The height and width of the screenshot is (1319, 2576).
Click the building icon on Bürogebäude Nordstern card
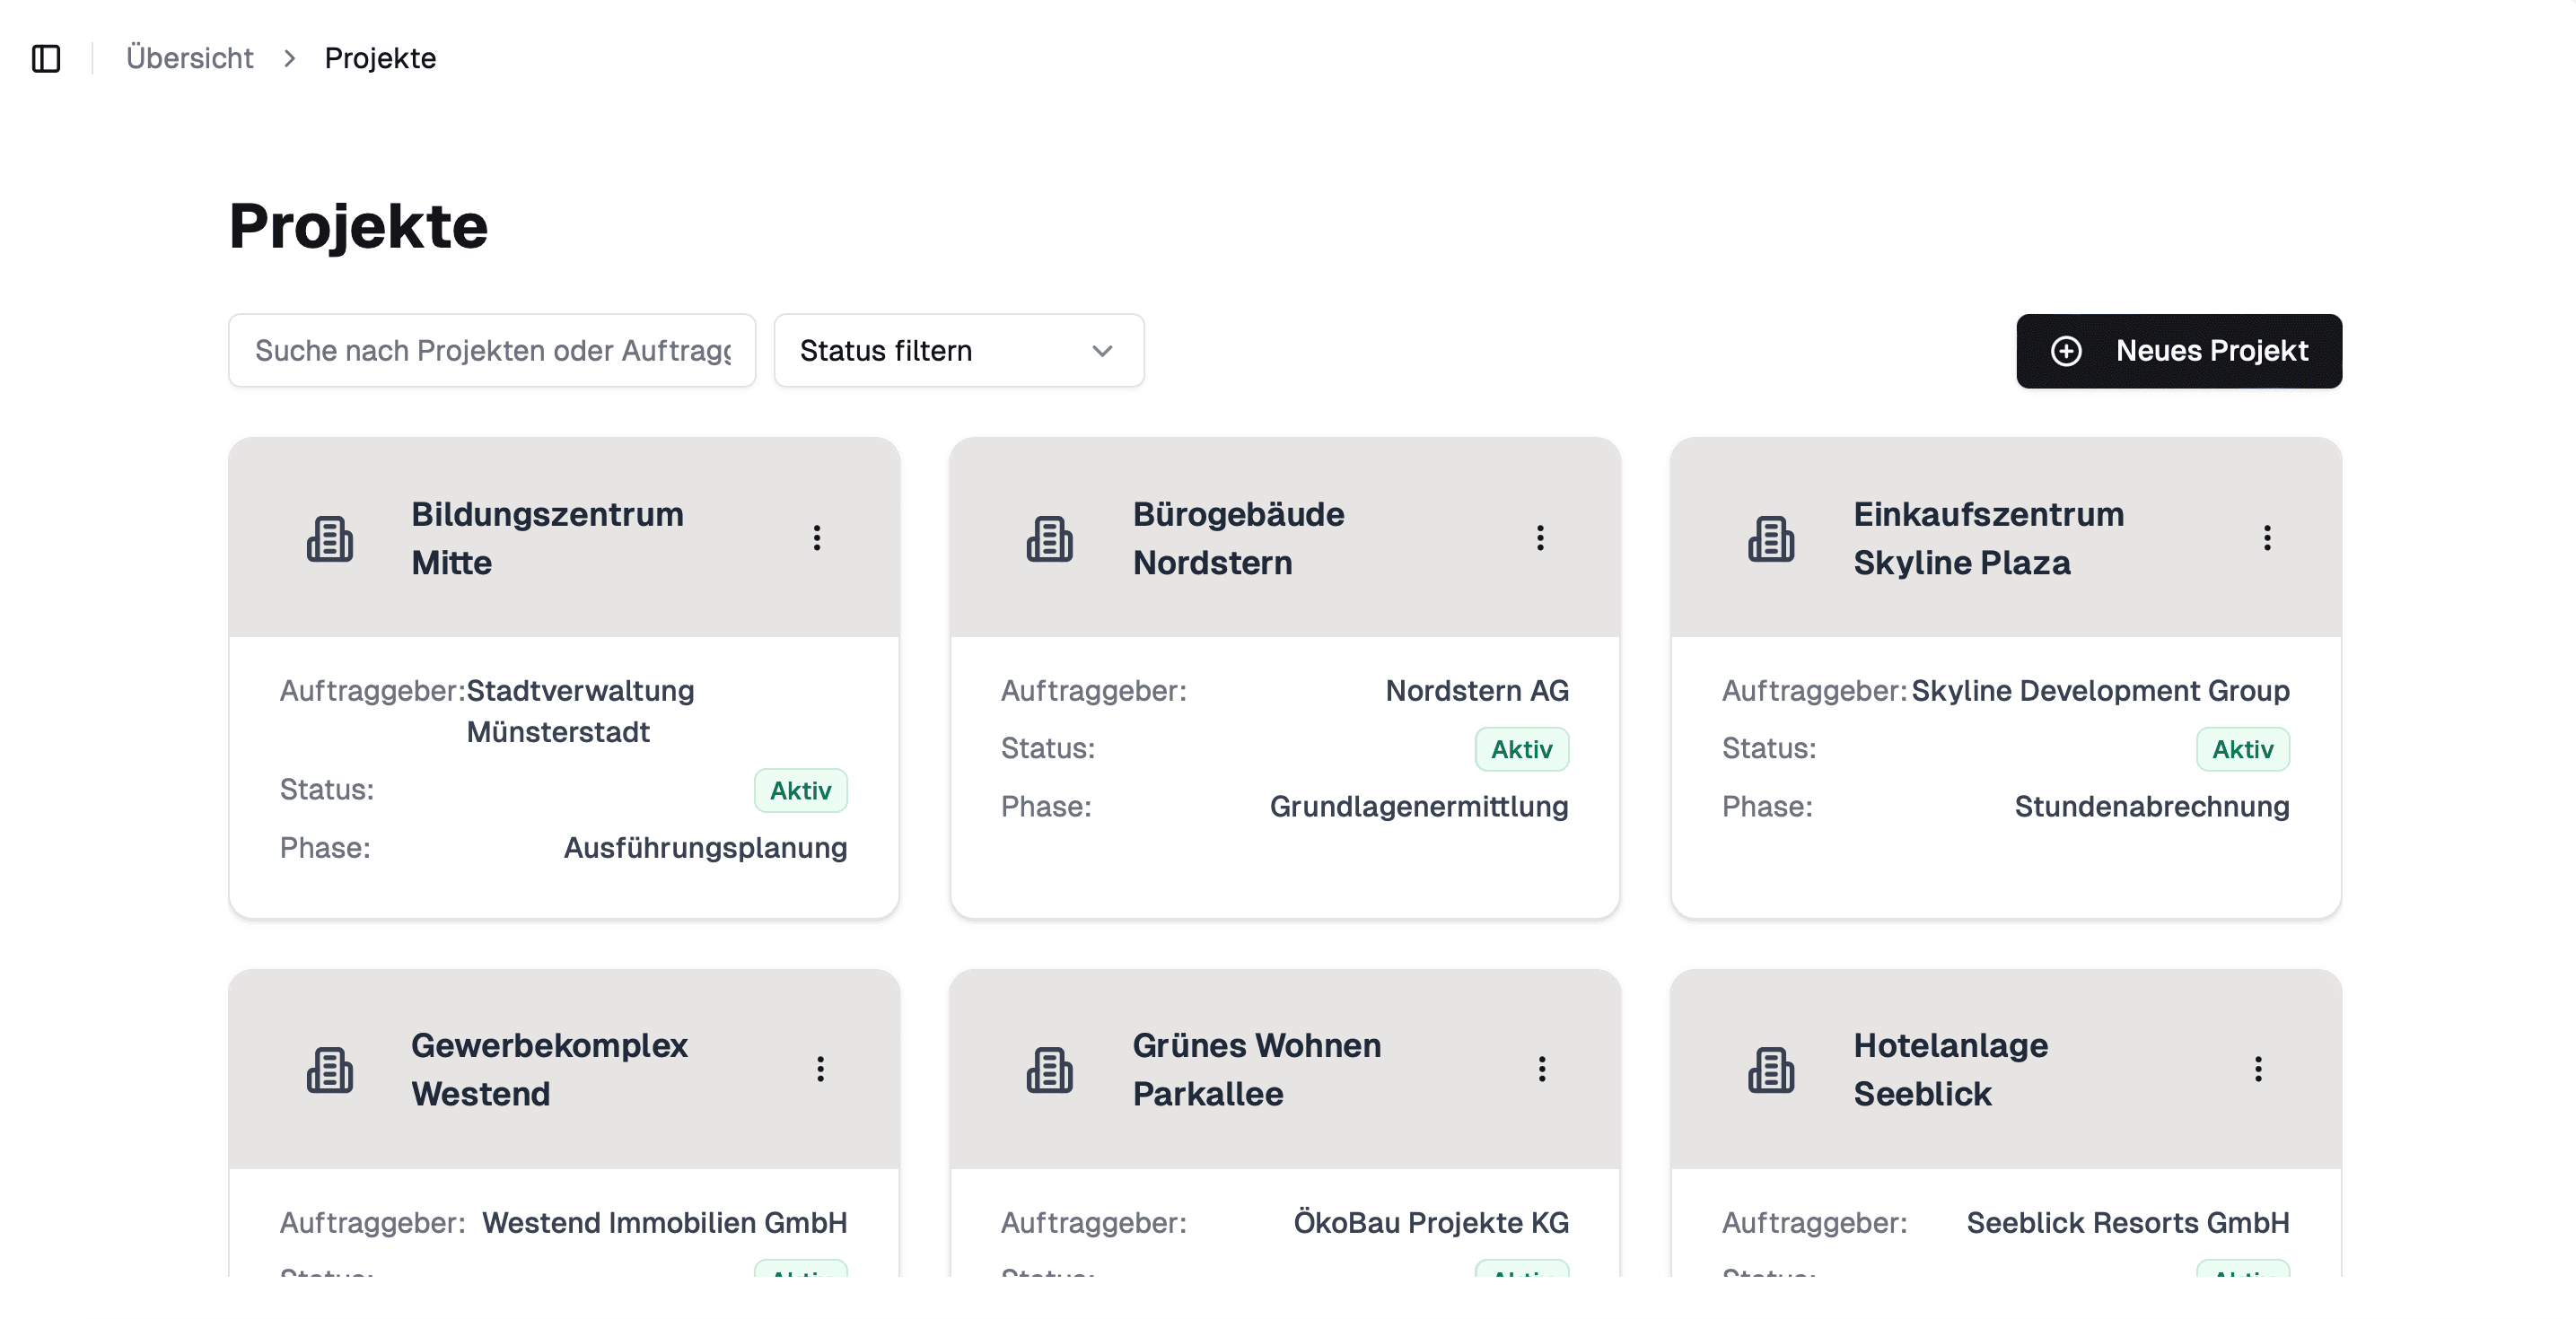coord(1050,538)
